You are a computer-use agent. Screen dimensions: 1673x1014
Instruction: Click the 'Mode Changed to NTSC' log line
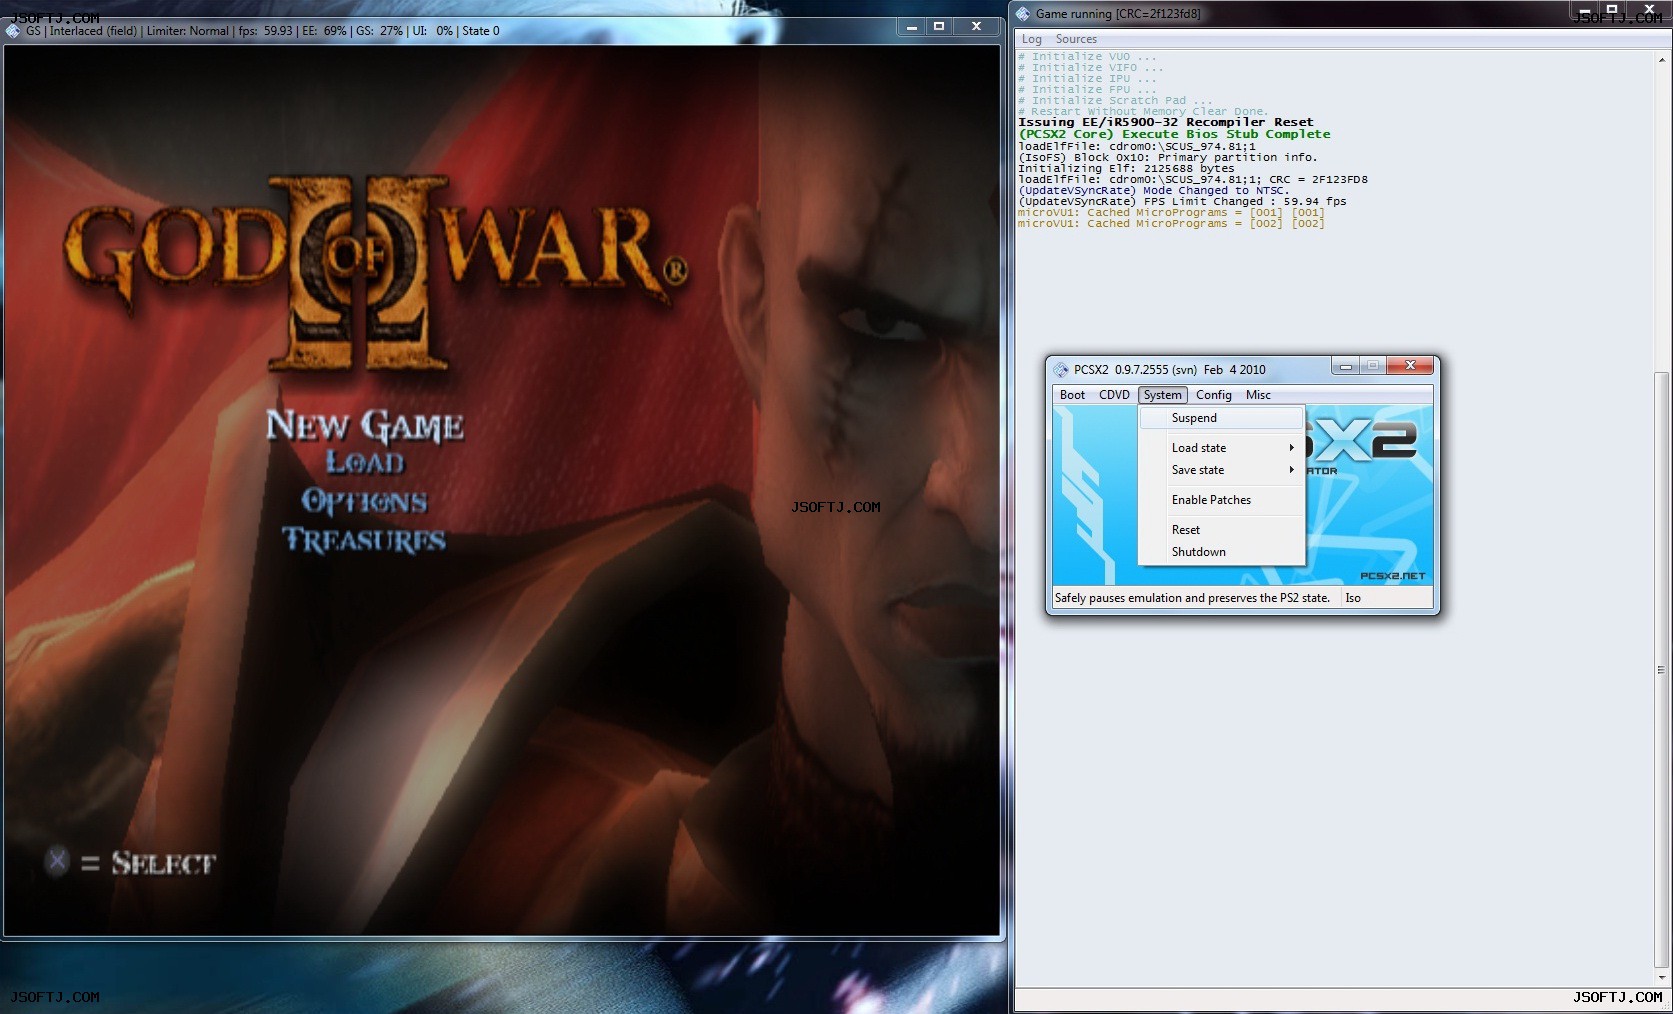1154,190
